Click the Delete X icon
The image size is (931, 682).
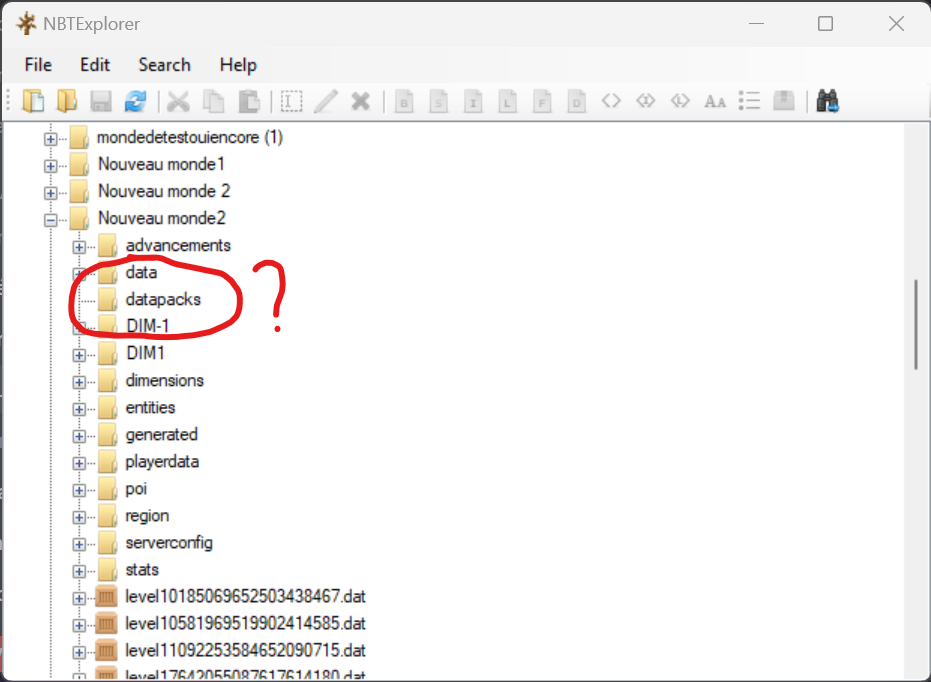coord(360,101)
